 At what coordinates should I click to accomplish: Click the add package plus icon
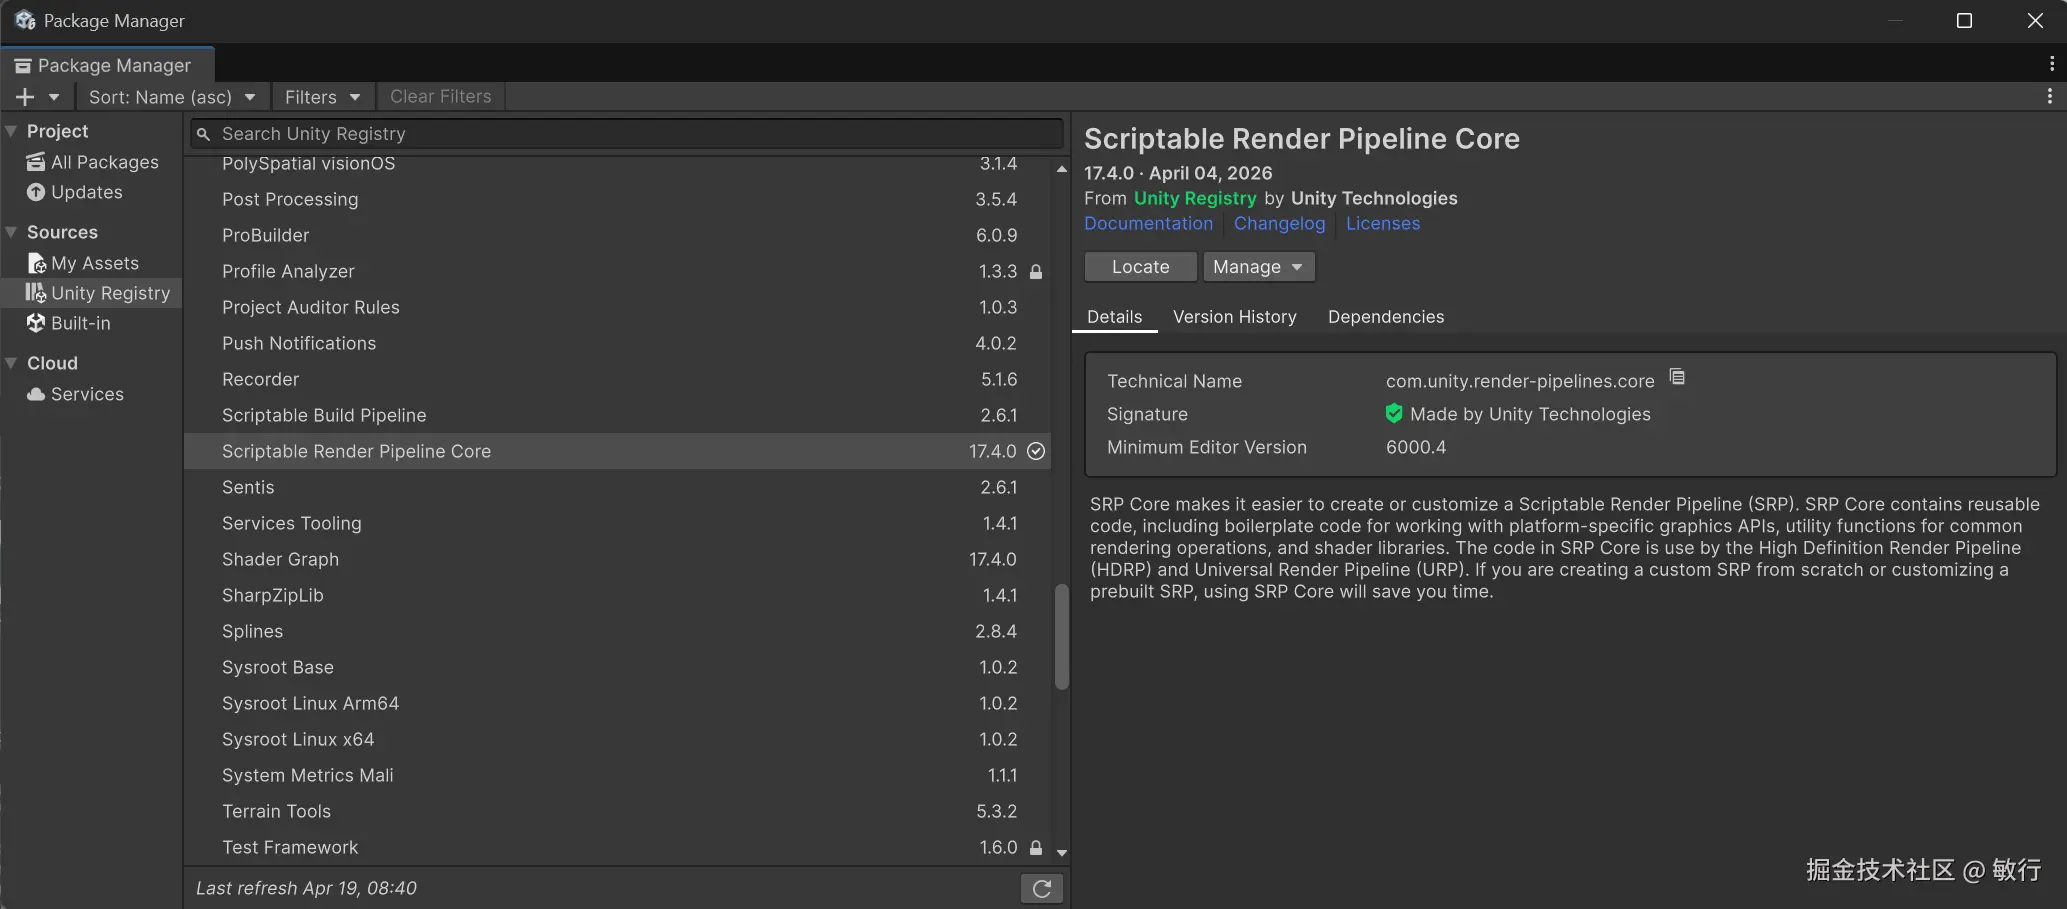pos(25,97)
